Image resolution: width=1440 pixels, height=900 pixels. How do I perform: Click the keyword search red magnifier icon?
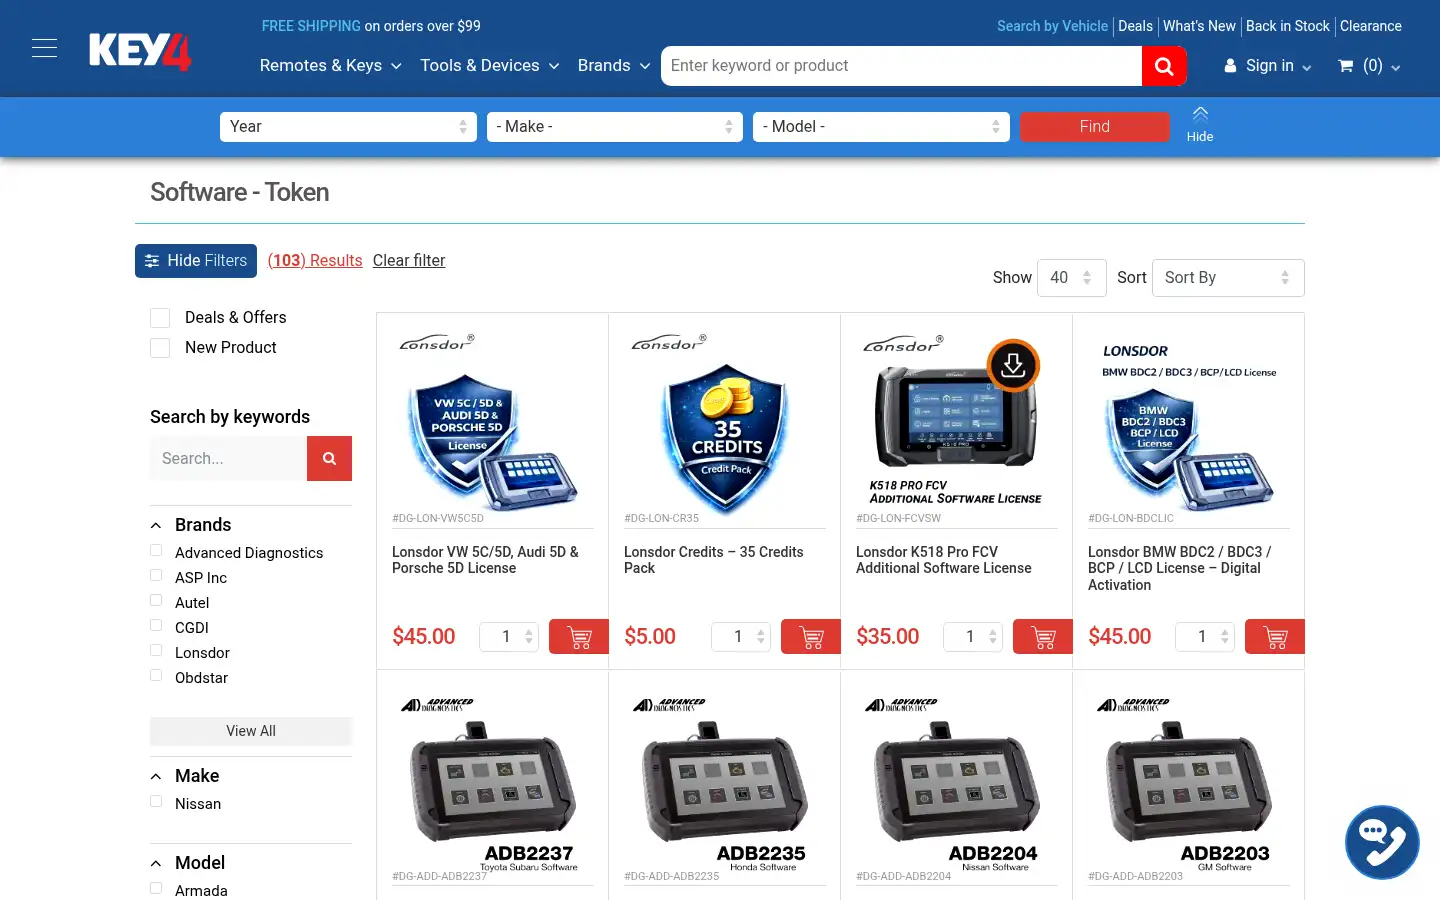(x=329, y=458)
